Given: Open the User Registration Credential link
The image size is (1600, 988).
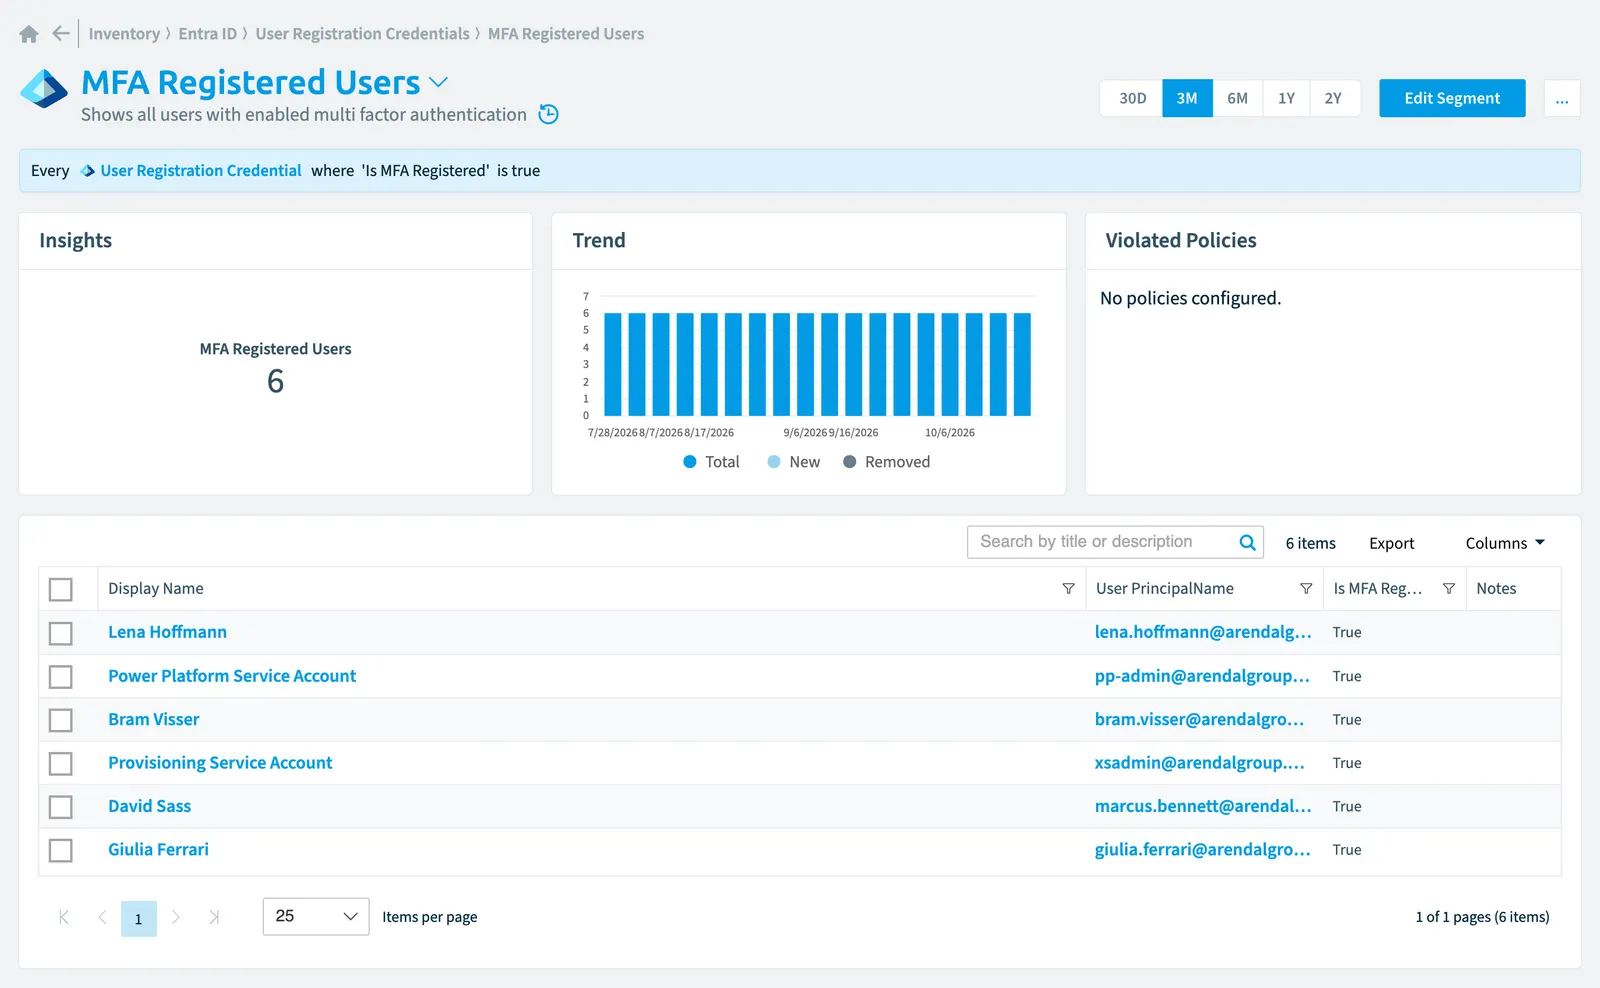Looking at the screenshot, I should (x=201, y=171).
